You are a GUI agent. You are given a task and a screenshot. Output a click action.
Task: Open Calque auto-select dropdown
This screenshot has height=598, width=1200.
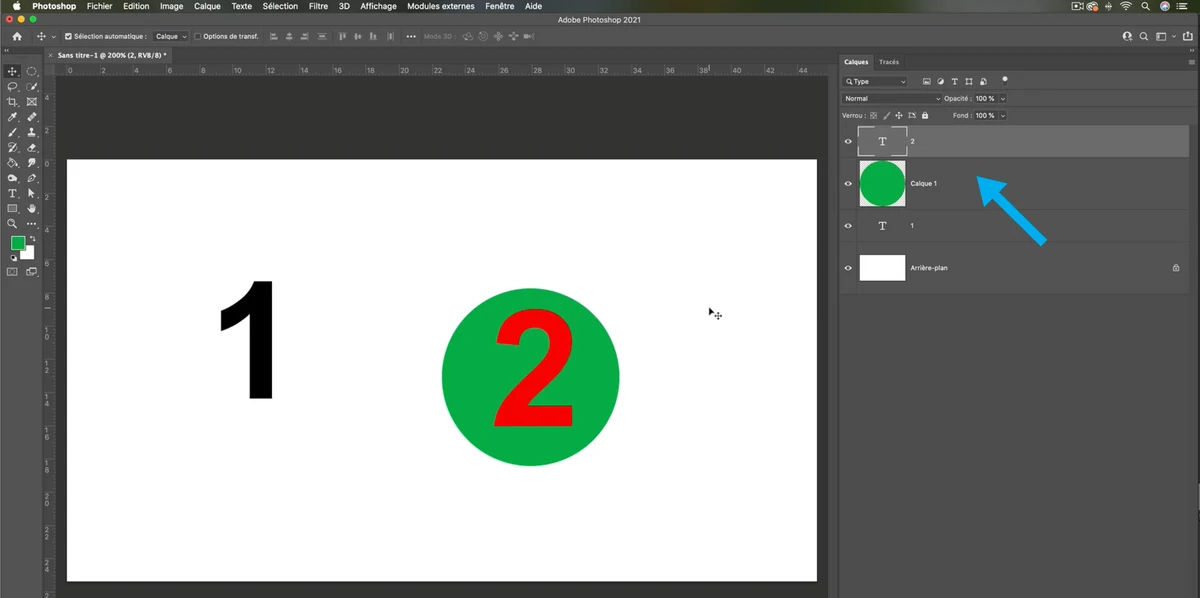click(171, 36)
